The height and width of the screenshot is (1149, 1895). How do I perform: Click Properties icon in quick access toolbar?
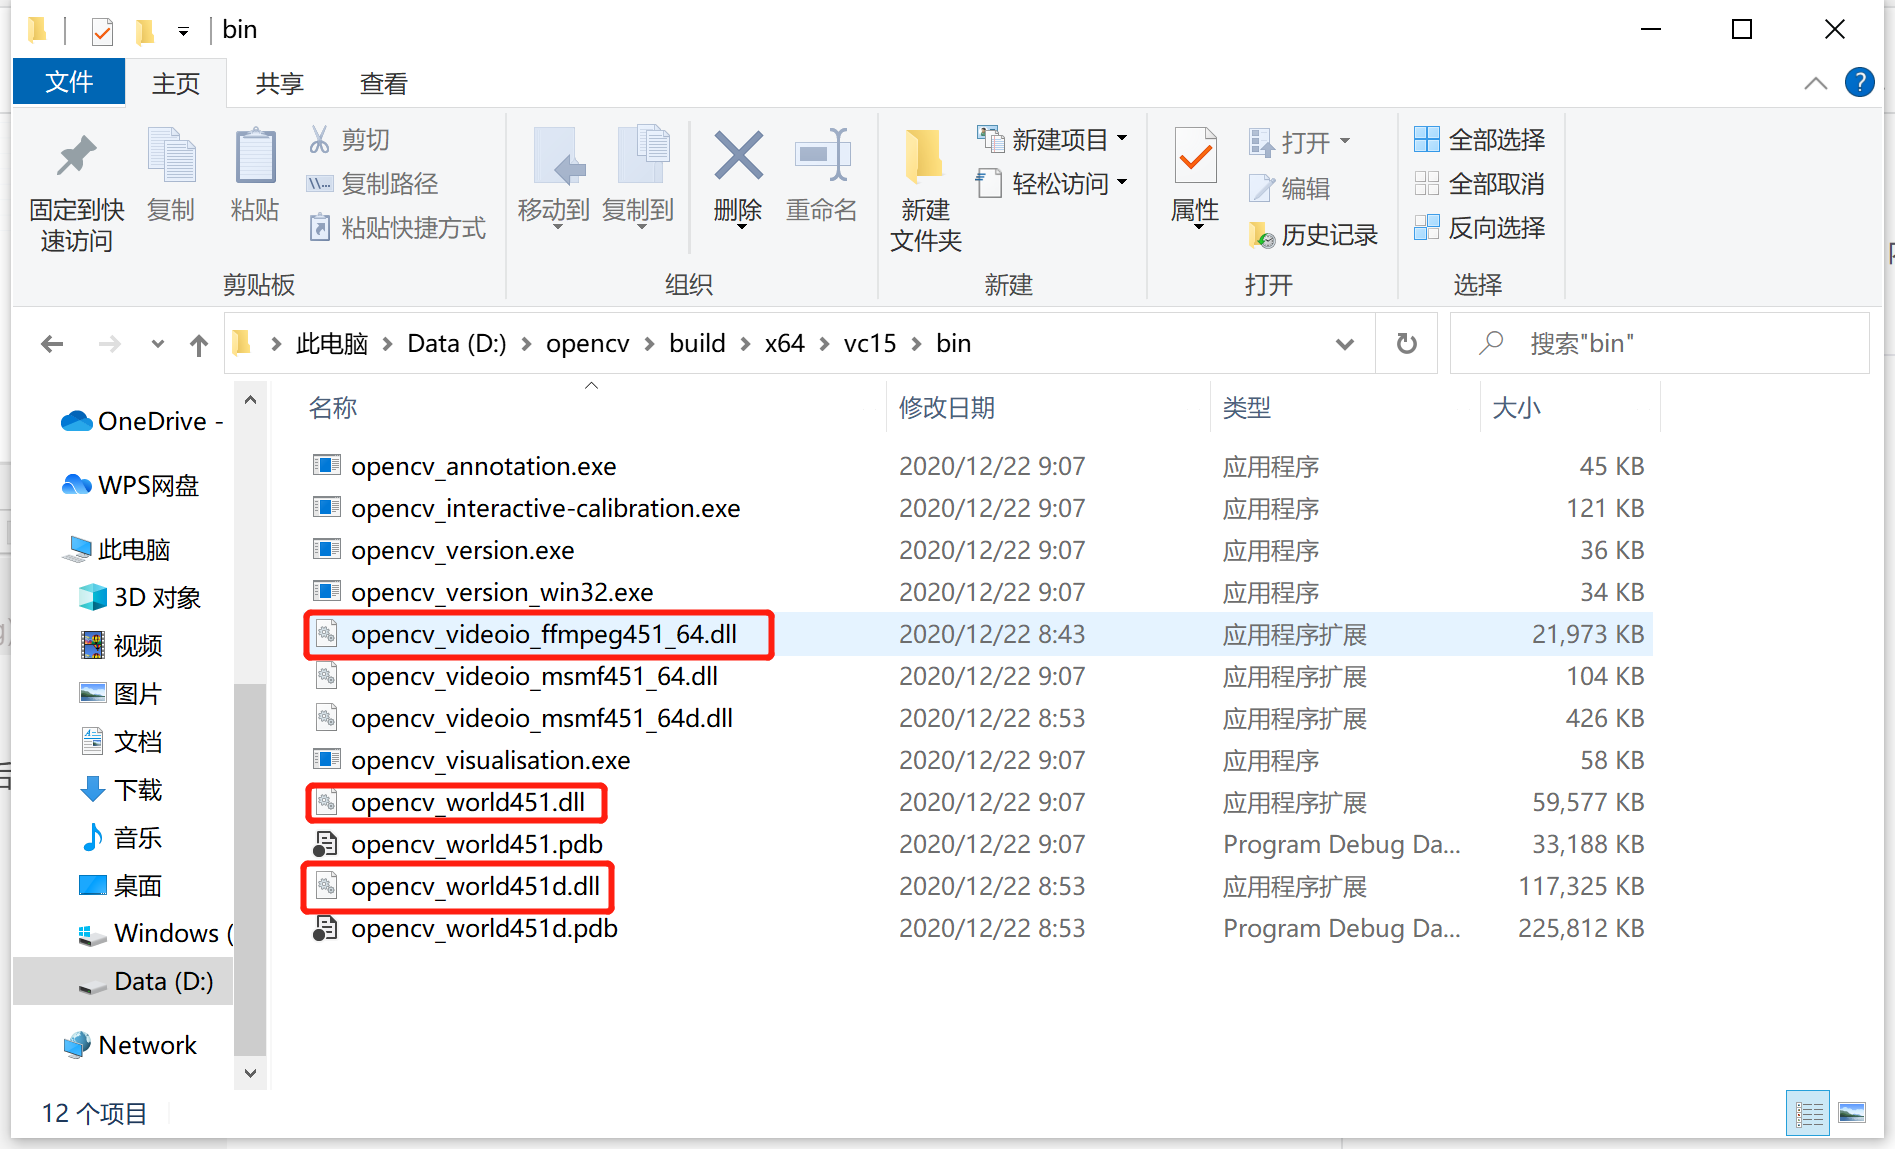(102, 32)
